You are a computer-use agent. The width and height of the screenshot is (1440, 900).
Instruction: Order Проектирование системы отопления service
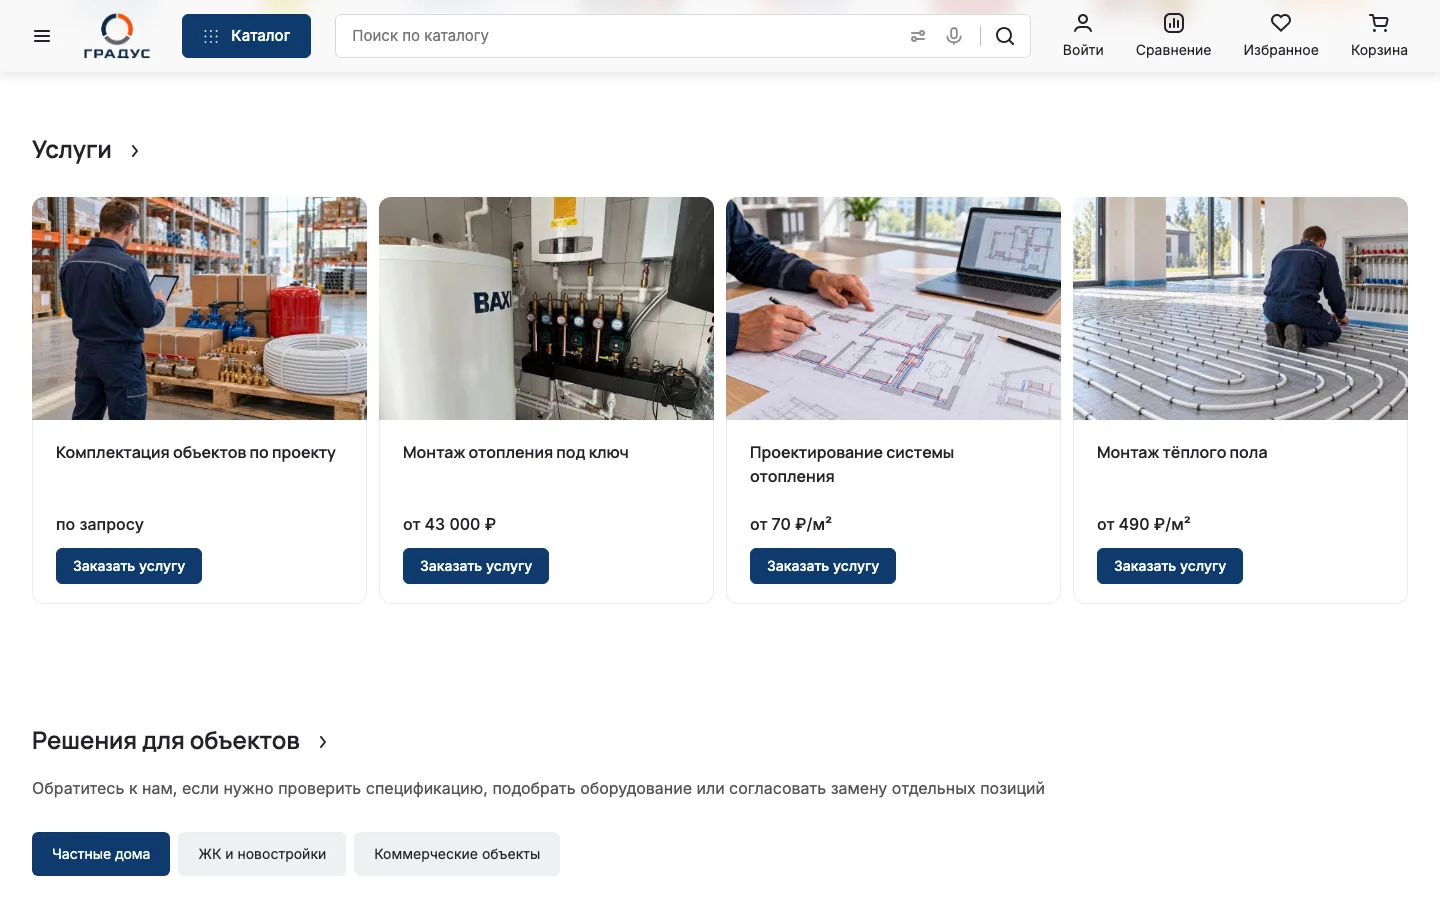pyautogui.click(x=823, y=566)
